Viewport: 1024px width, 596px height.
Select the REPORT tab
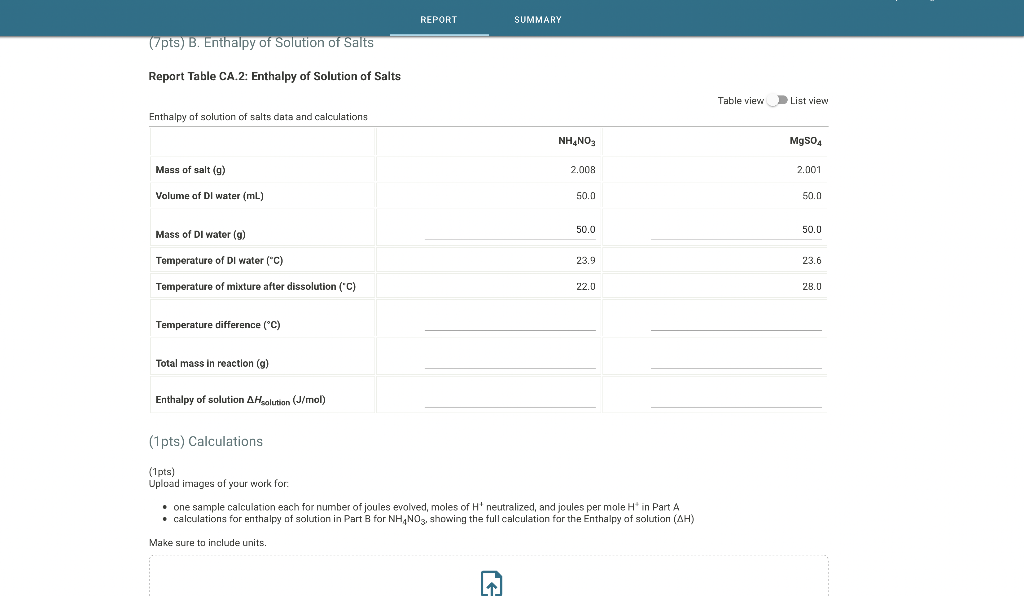click(x=439, y=19)
